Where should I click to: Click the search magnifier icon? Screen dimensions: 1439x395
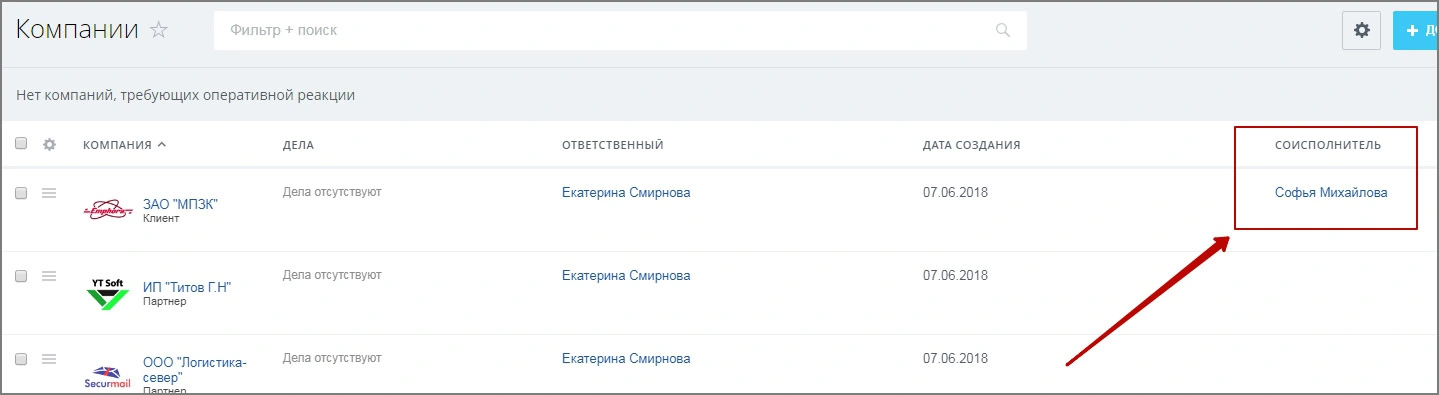pos(1003,31)
